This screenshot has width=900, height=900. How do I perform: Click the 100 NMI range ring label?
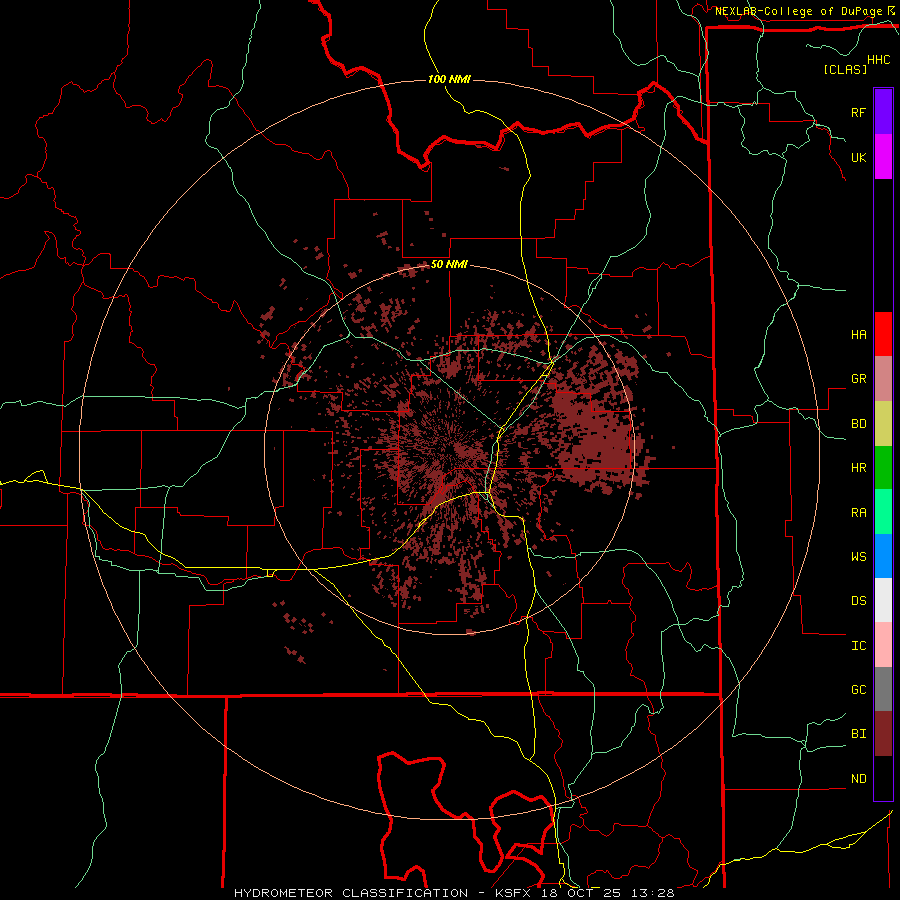pyautogui.click(x=449, y=79)
